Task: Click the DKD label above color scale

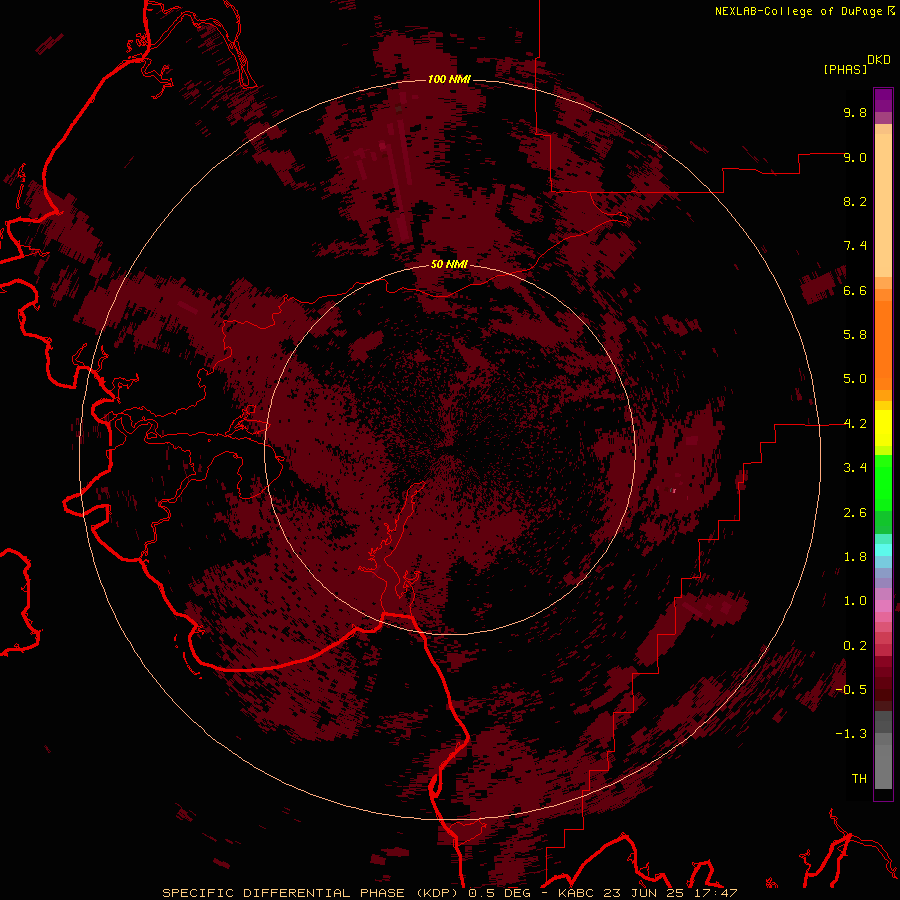Action: (879, 60)
